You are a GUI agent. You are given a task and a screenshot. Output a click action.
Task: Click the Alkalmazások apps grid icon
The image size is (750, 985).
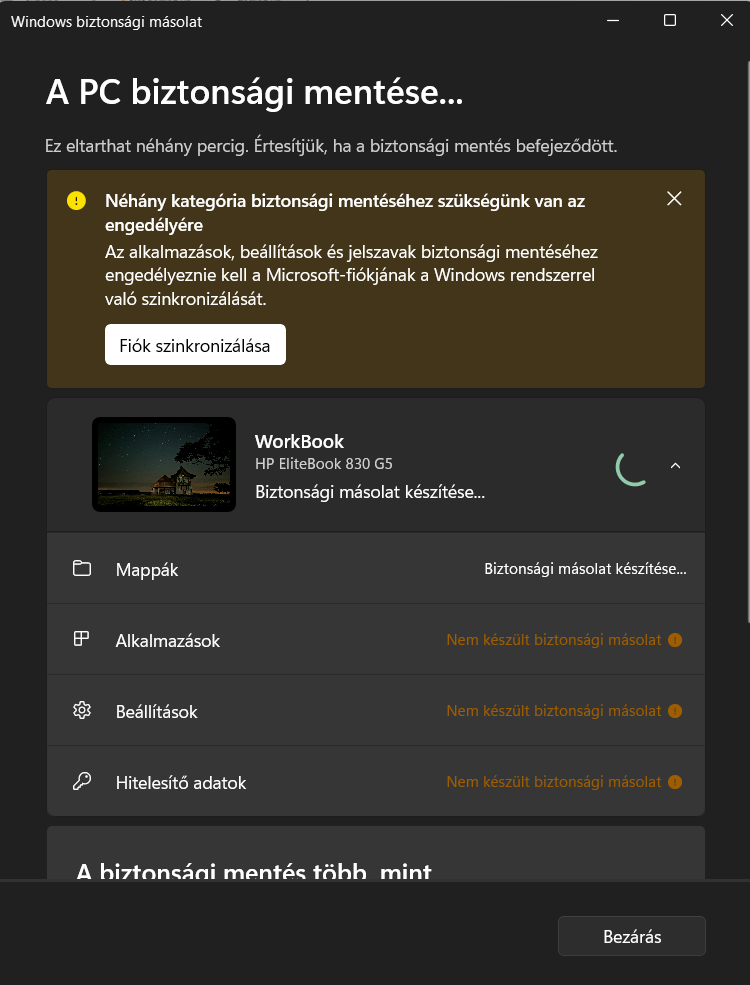(82, 639)
